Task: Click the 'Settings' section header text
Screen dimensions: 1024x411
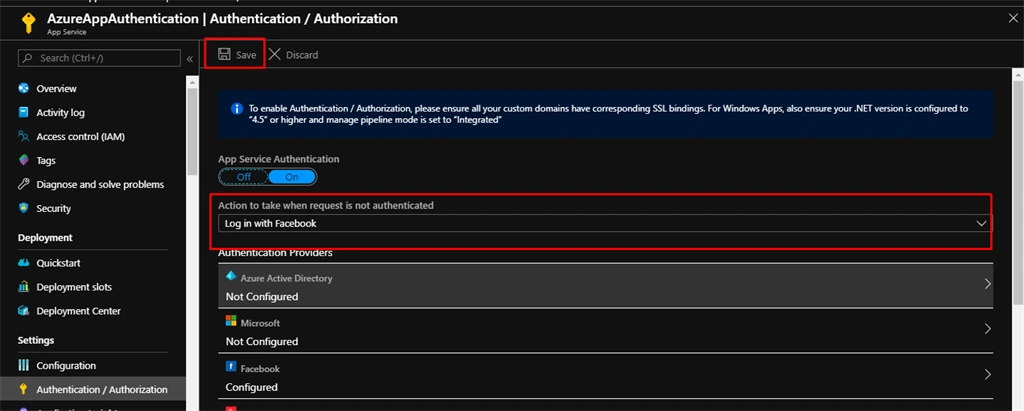Action: (x=36, y=340)
